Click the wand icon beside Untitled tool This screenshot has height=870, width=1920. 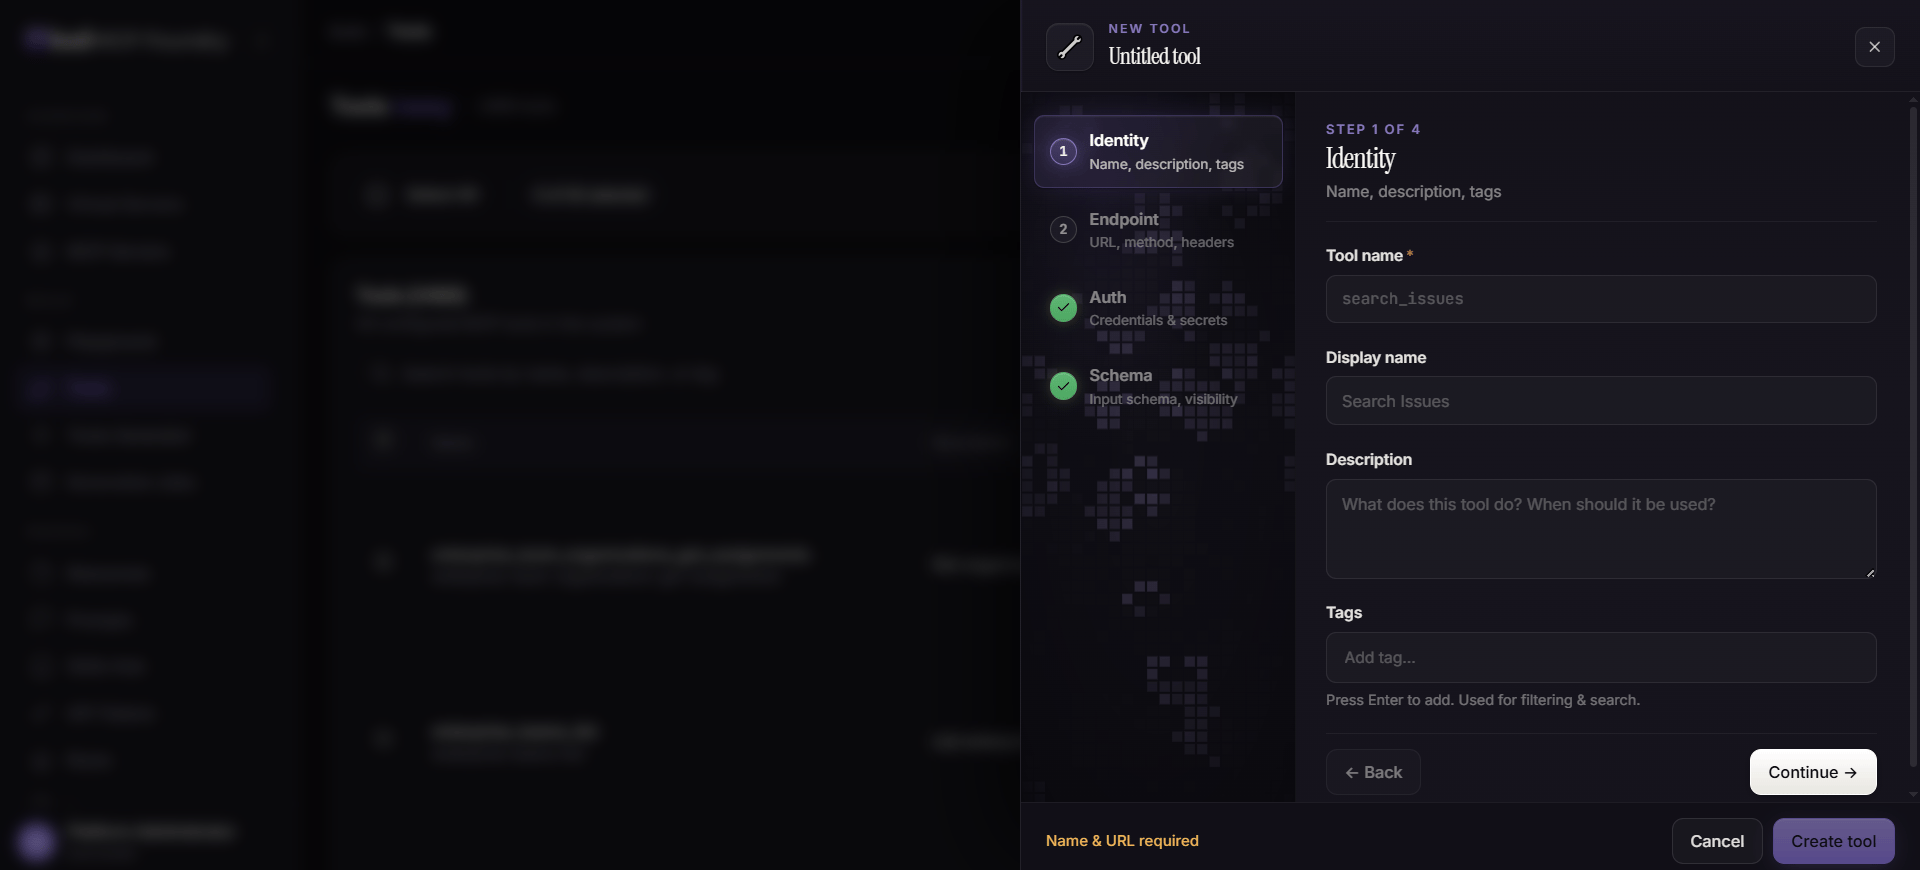pyautogui.click(x=1070, y=47)
